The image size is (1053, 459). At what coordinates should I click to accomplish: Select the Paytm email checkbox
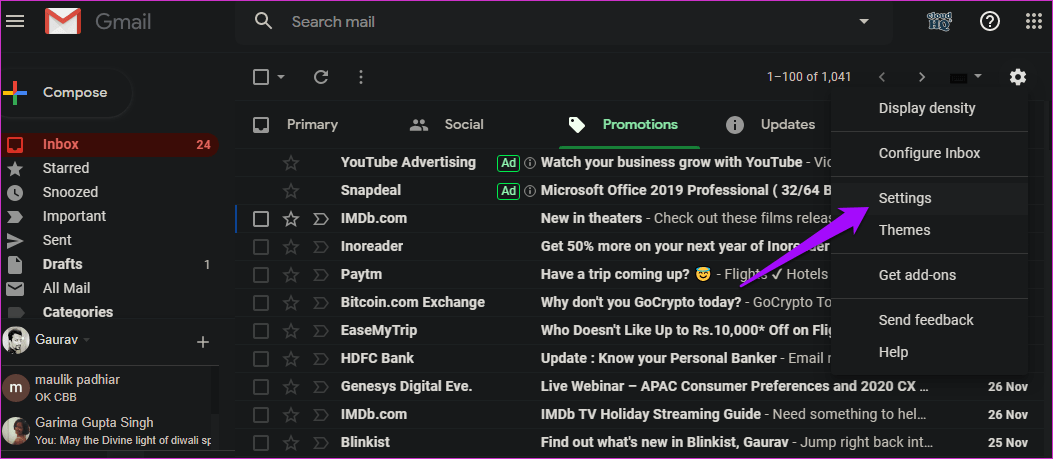(x=261, y=274)
